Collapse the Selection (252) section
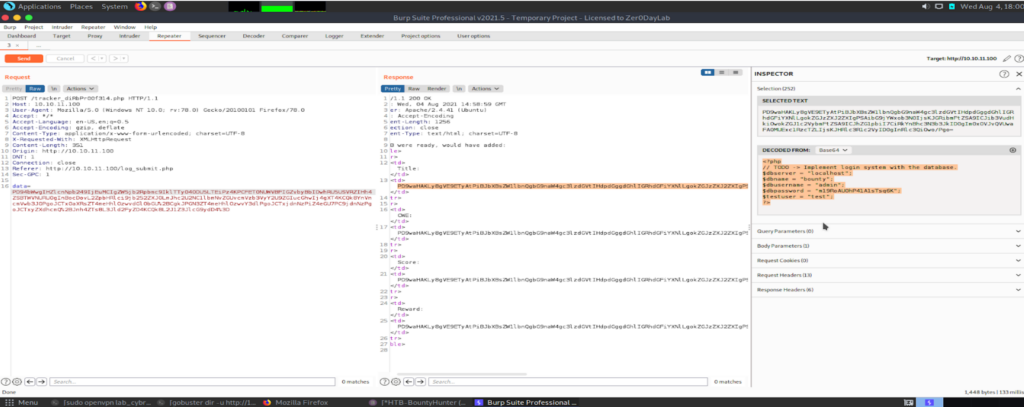The height and width of the screenshot is (407, 1024). click(x=1018, y=88)
